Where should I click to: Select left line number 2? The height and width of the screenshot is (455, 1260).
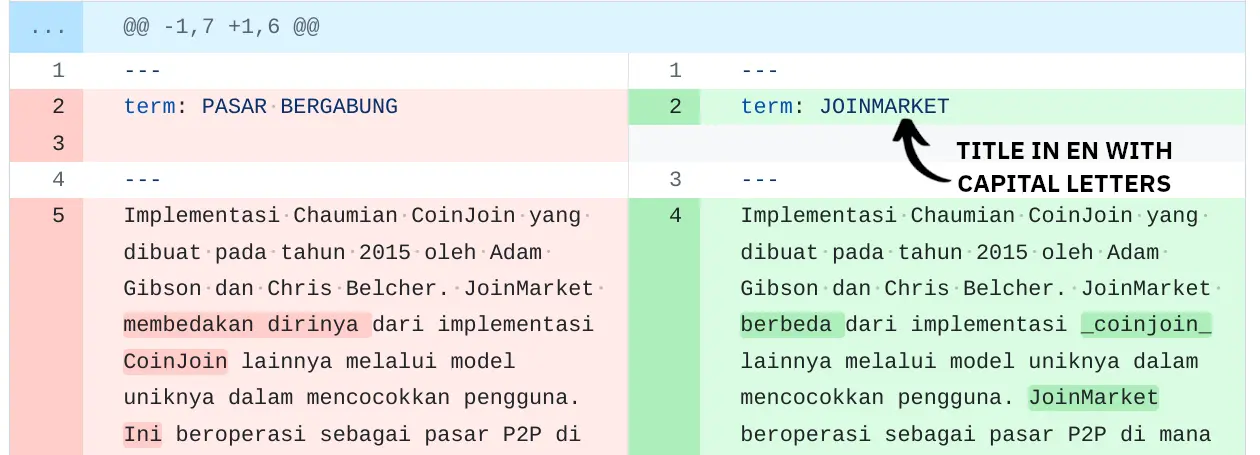coord(58,107)
